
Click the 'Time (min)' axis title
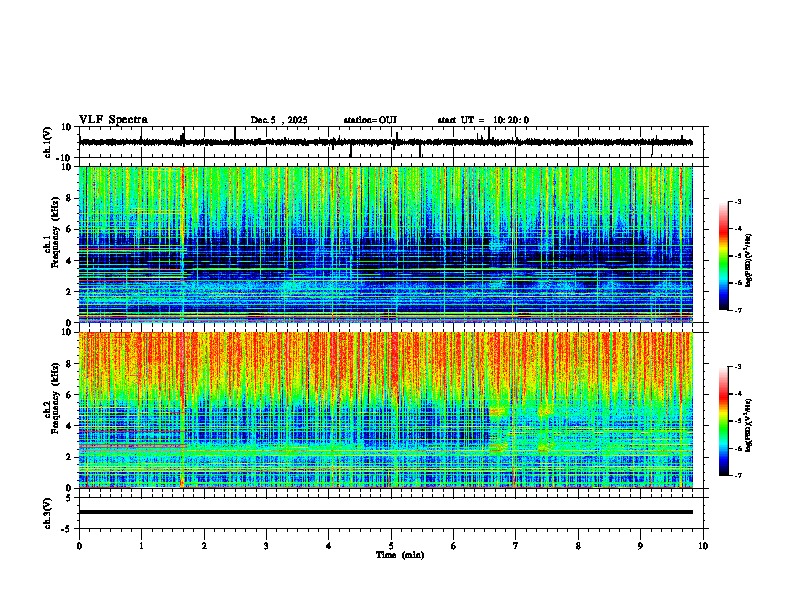[400, 555]
